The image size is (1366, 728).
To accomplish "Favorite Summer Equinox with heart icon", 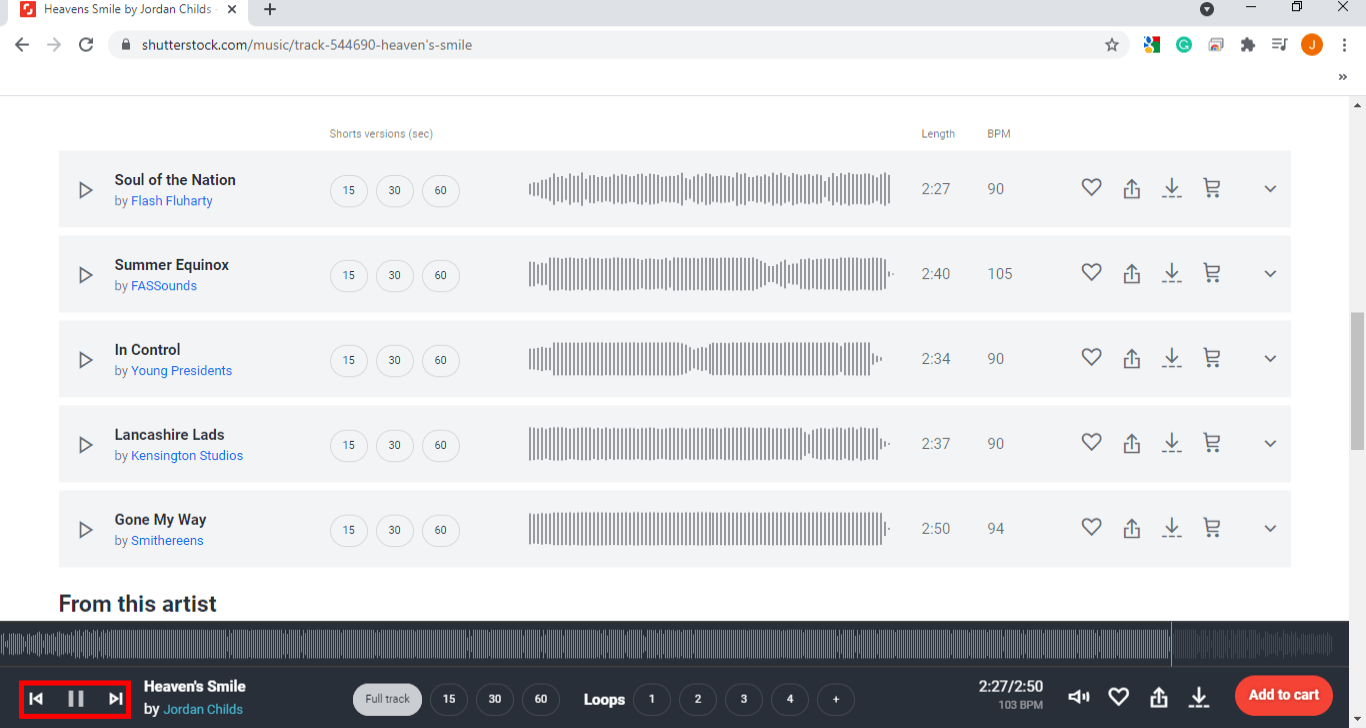I will pyautogui.click(x=1091, y=273).
